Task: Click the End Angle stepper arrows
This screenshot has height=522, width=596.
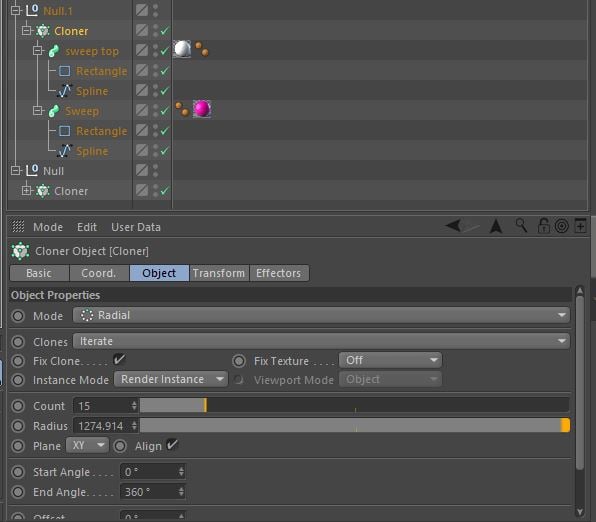Action: click(181, 492)
